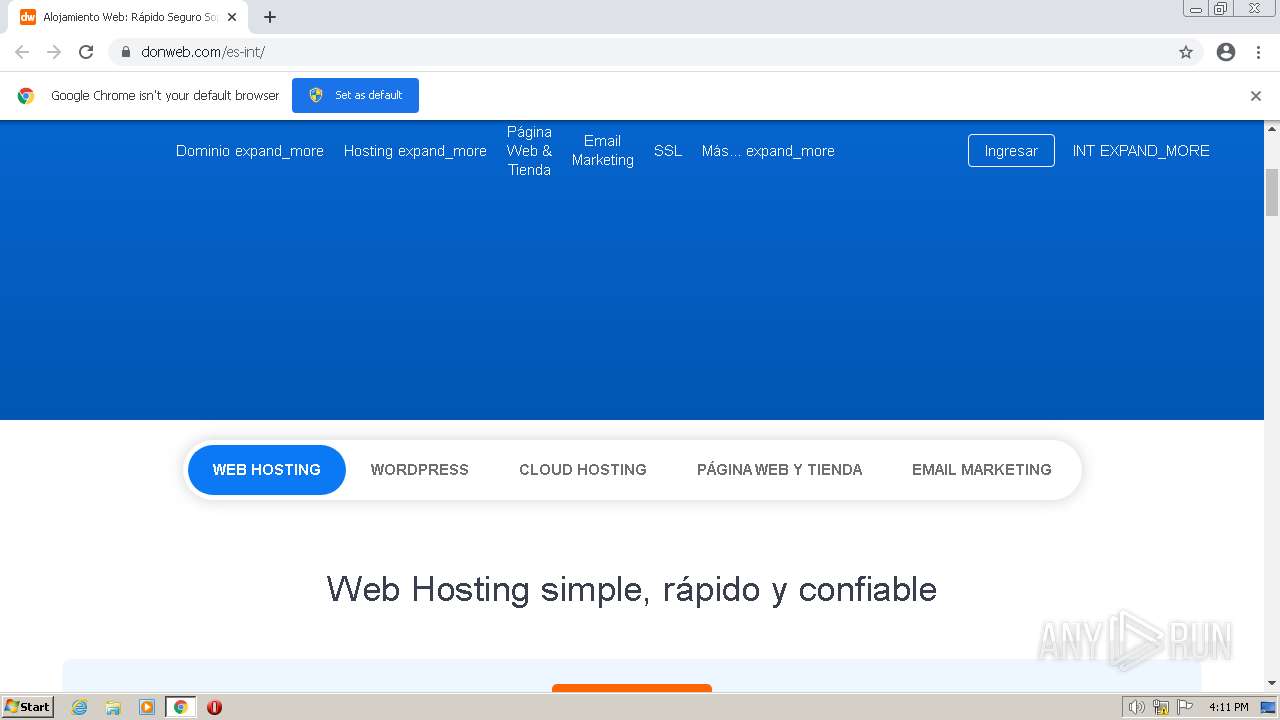Switch to the CLOUD HOSTING tab
This screenshot has width=1280, height=720.
click(583, 470)
